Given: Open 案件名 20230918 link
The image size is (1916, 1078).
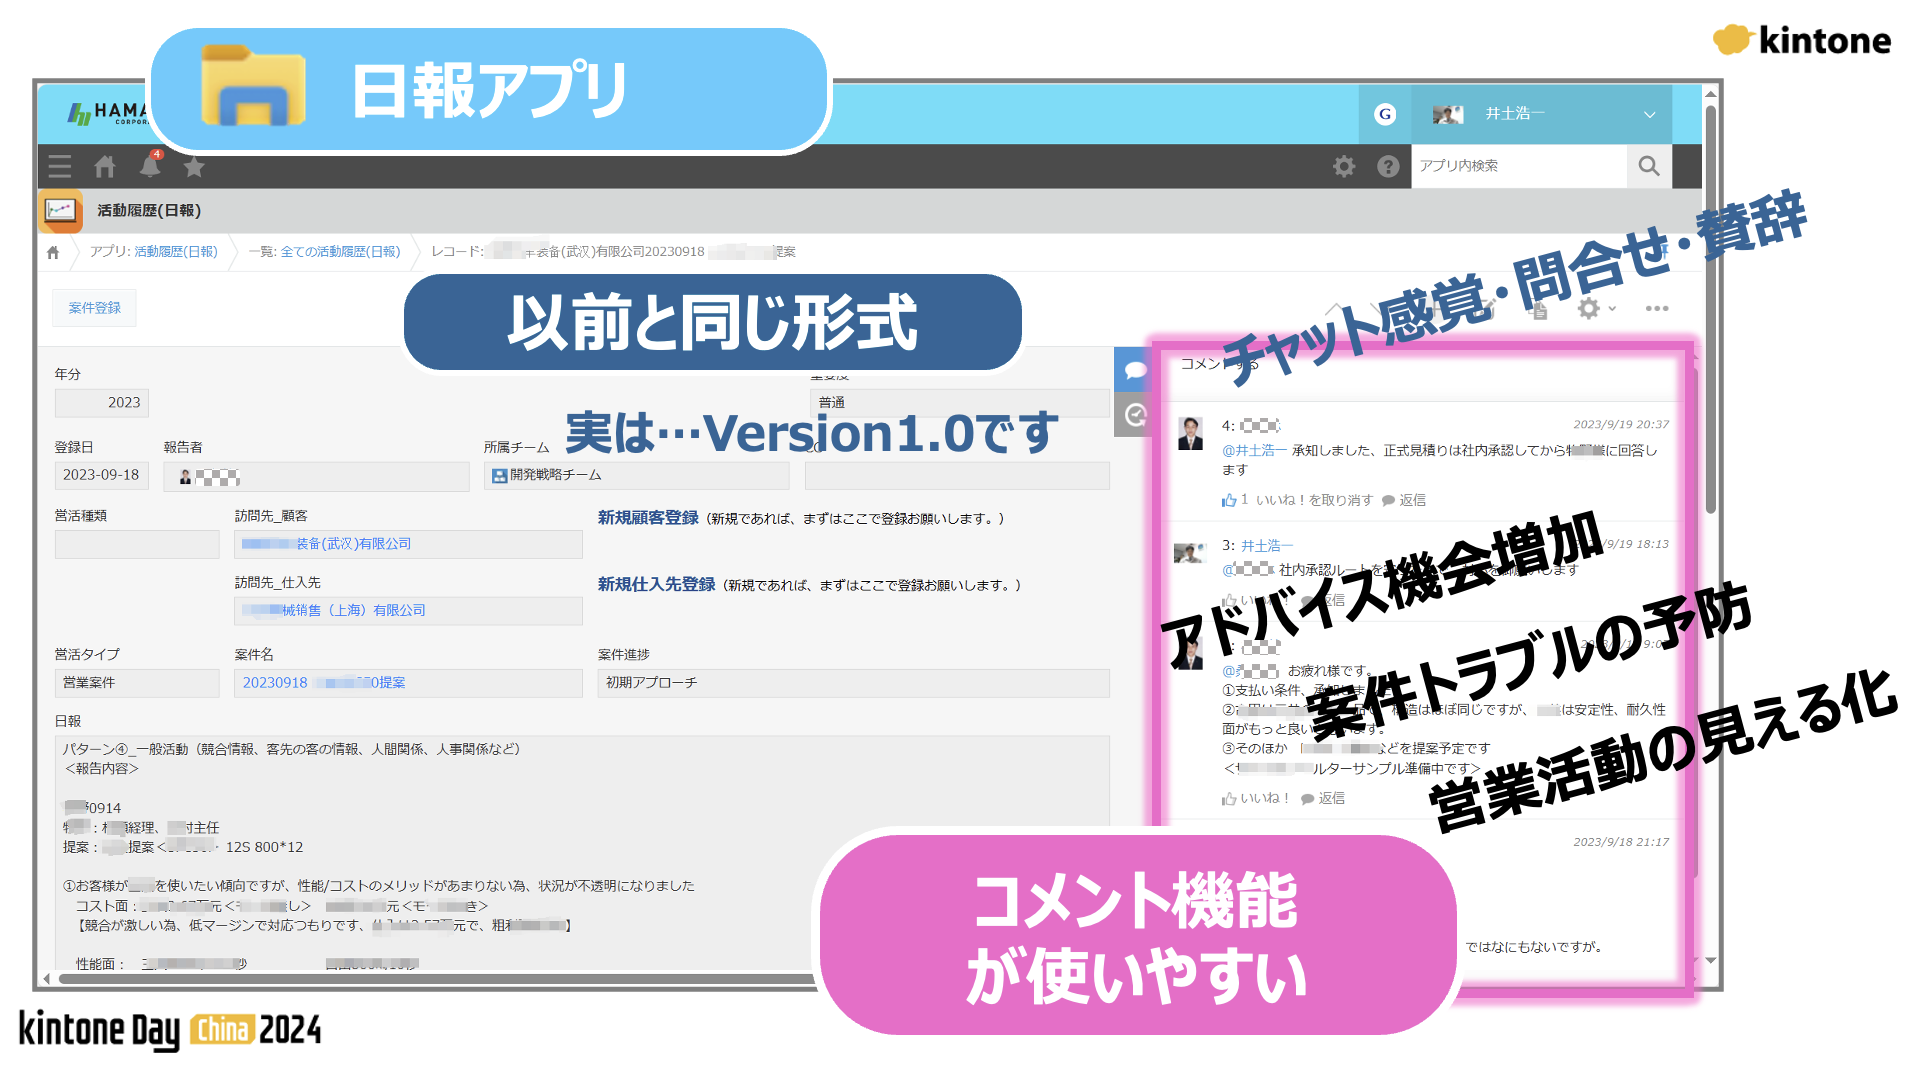Looking at the screenshot, I should point(324,682).
